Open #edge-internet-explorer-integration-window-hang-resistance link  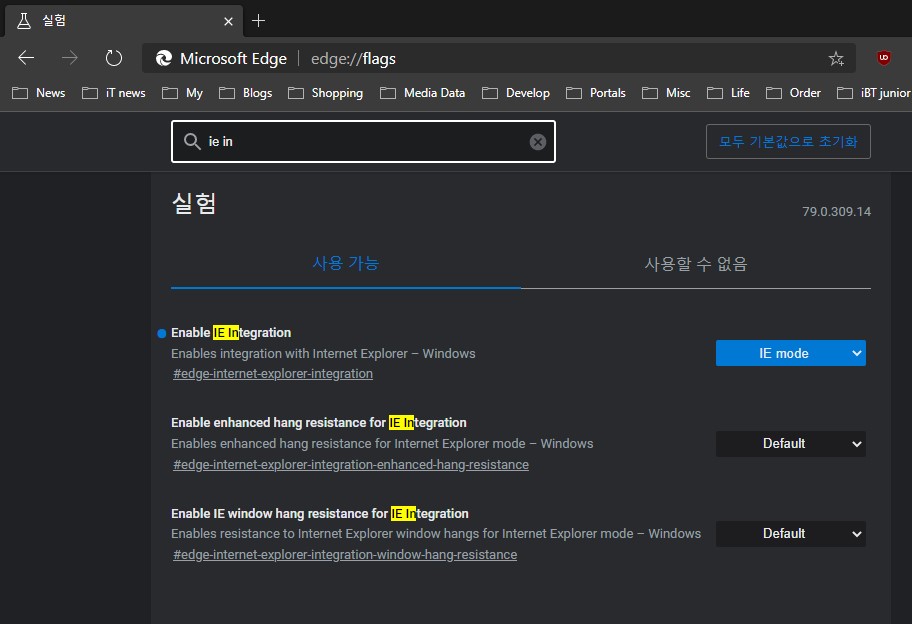(x=345, y=555)
